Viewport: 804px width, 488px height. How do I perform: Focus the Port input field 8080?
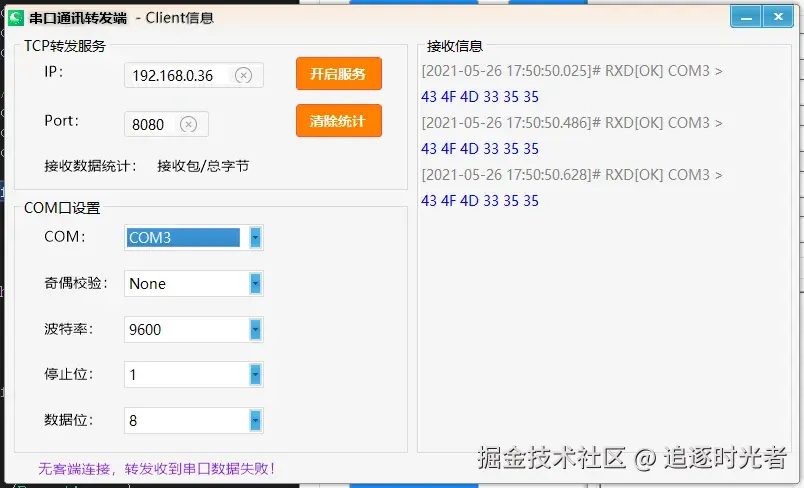pyautogui.click(x=166, y=124)
